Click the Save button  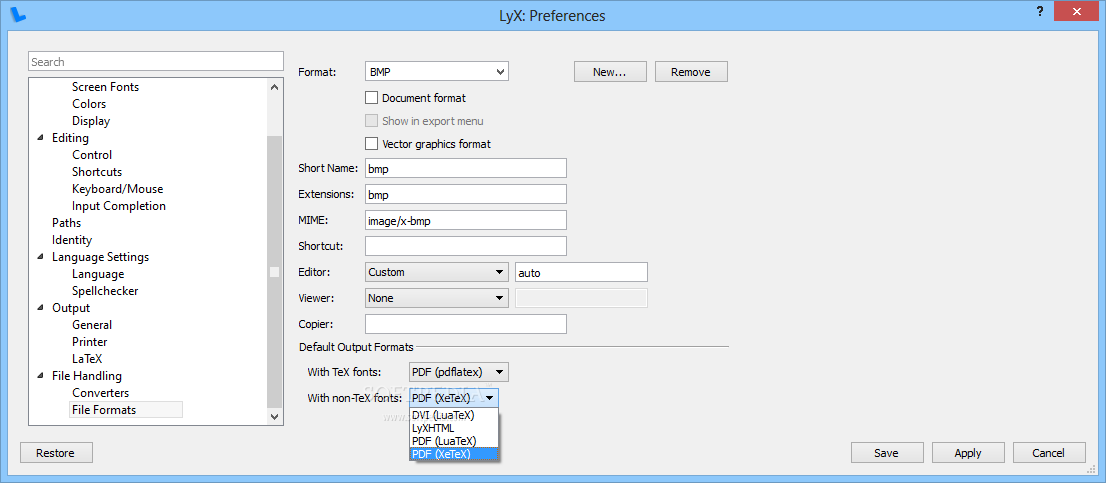point(887,453)
